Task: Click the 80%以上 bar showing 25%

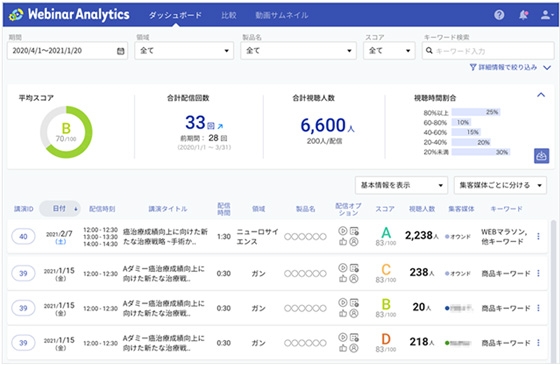Action: tap(476, 112)
